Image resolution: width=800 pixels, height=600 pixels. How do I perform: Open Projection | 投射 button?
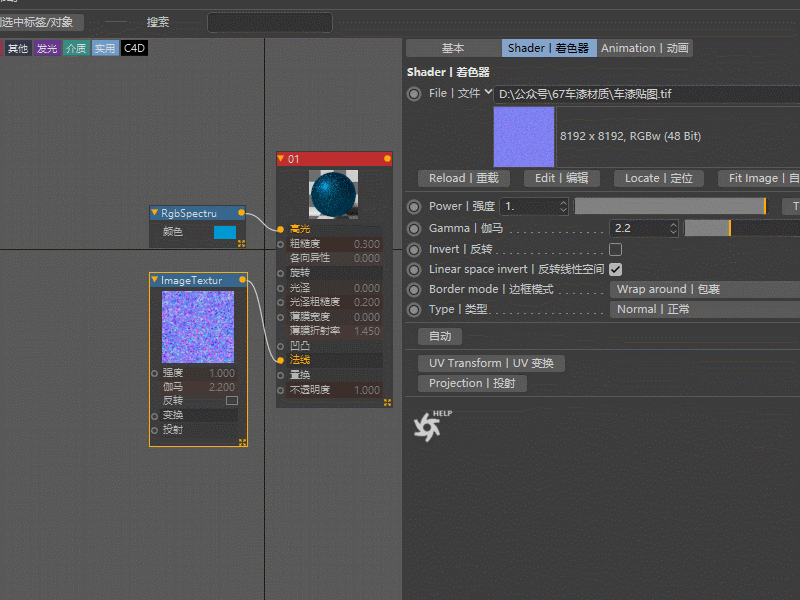472,383
